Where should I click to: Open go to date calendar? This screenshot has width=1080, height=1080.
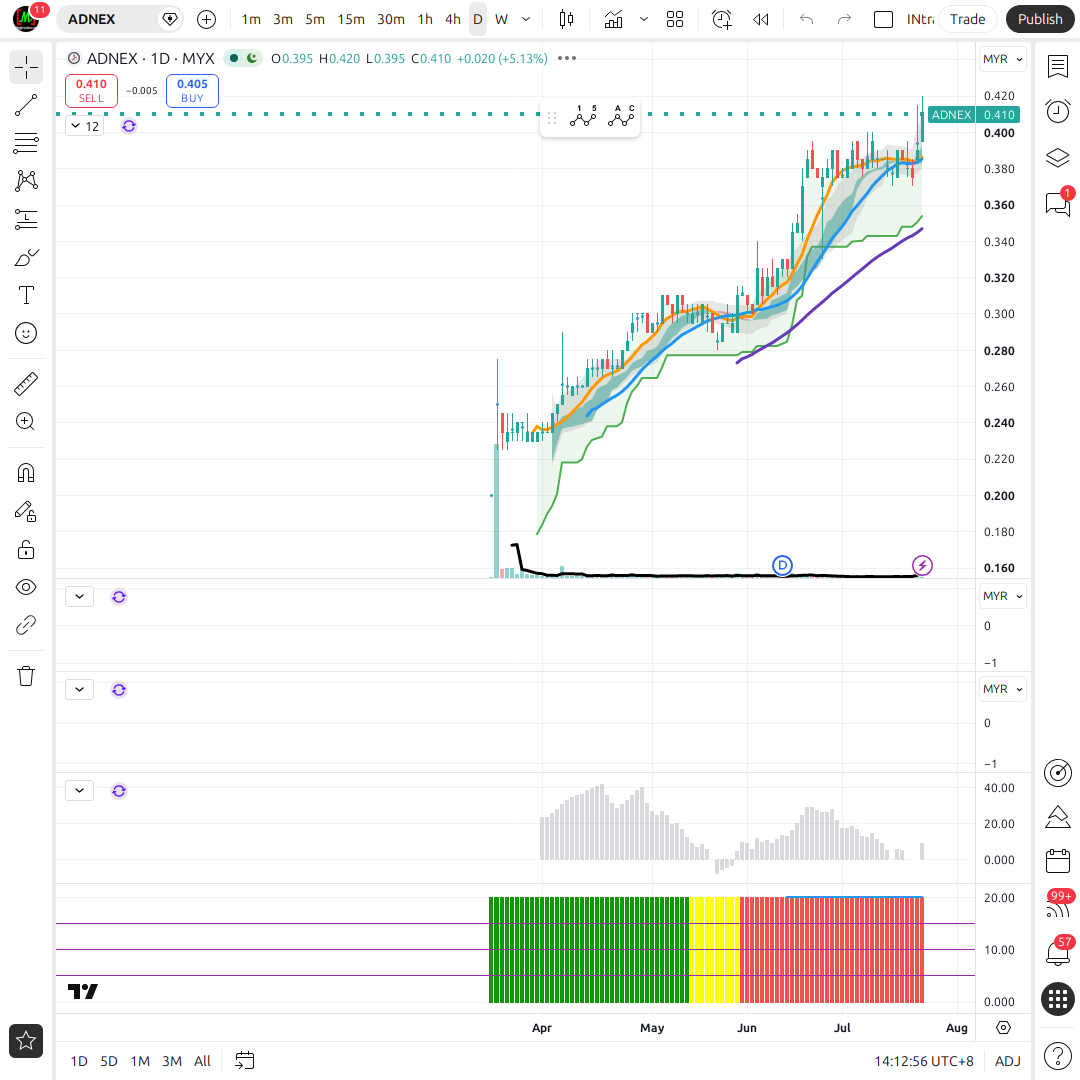coord(245,1061)
